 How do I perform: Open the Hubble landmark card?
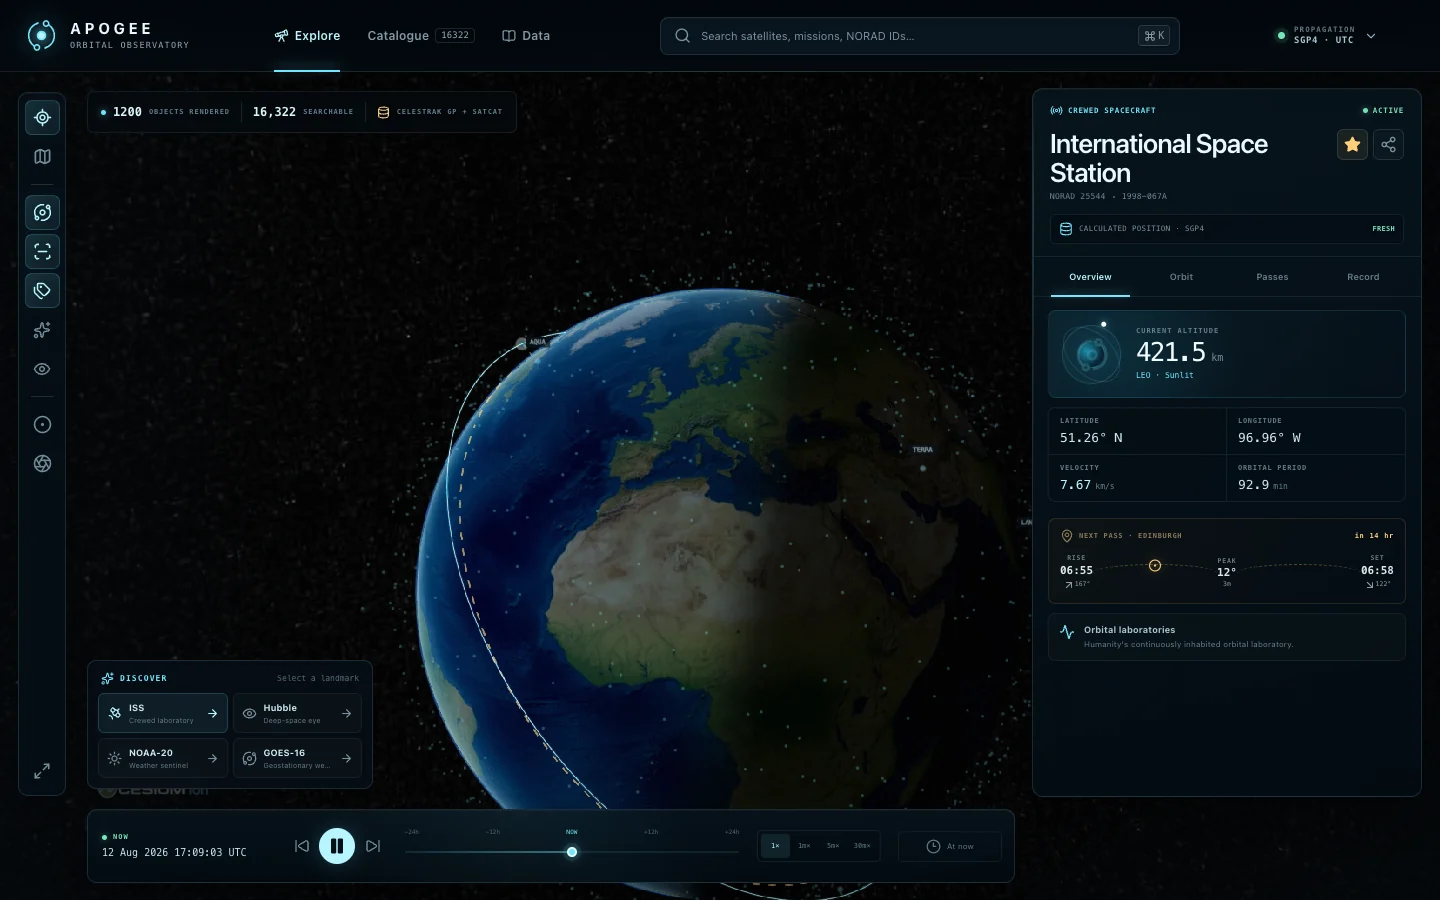[x=298, y=713]
